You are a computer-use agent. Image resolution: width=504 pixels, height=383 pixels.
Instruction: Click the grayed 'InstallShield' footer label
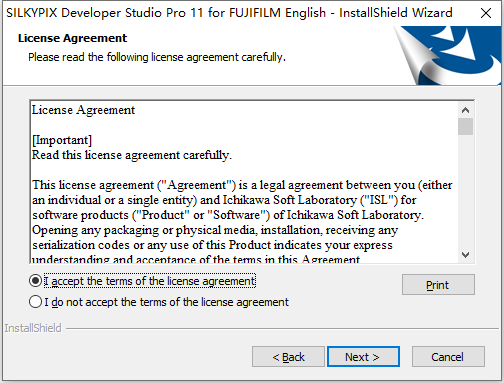tap(33, 328)
